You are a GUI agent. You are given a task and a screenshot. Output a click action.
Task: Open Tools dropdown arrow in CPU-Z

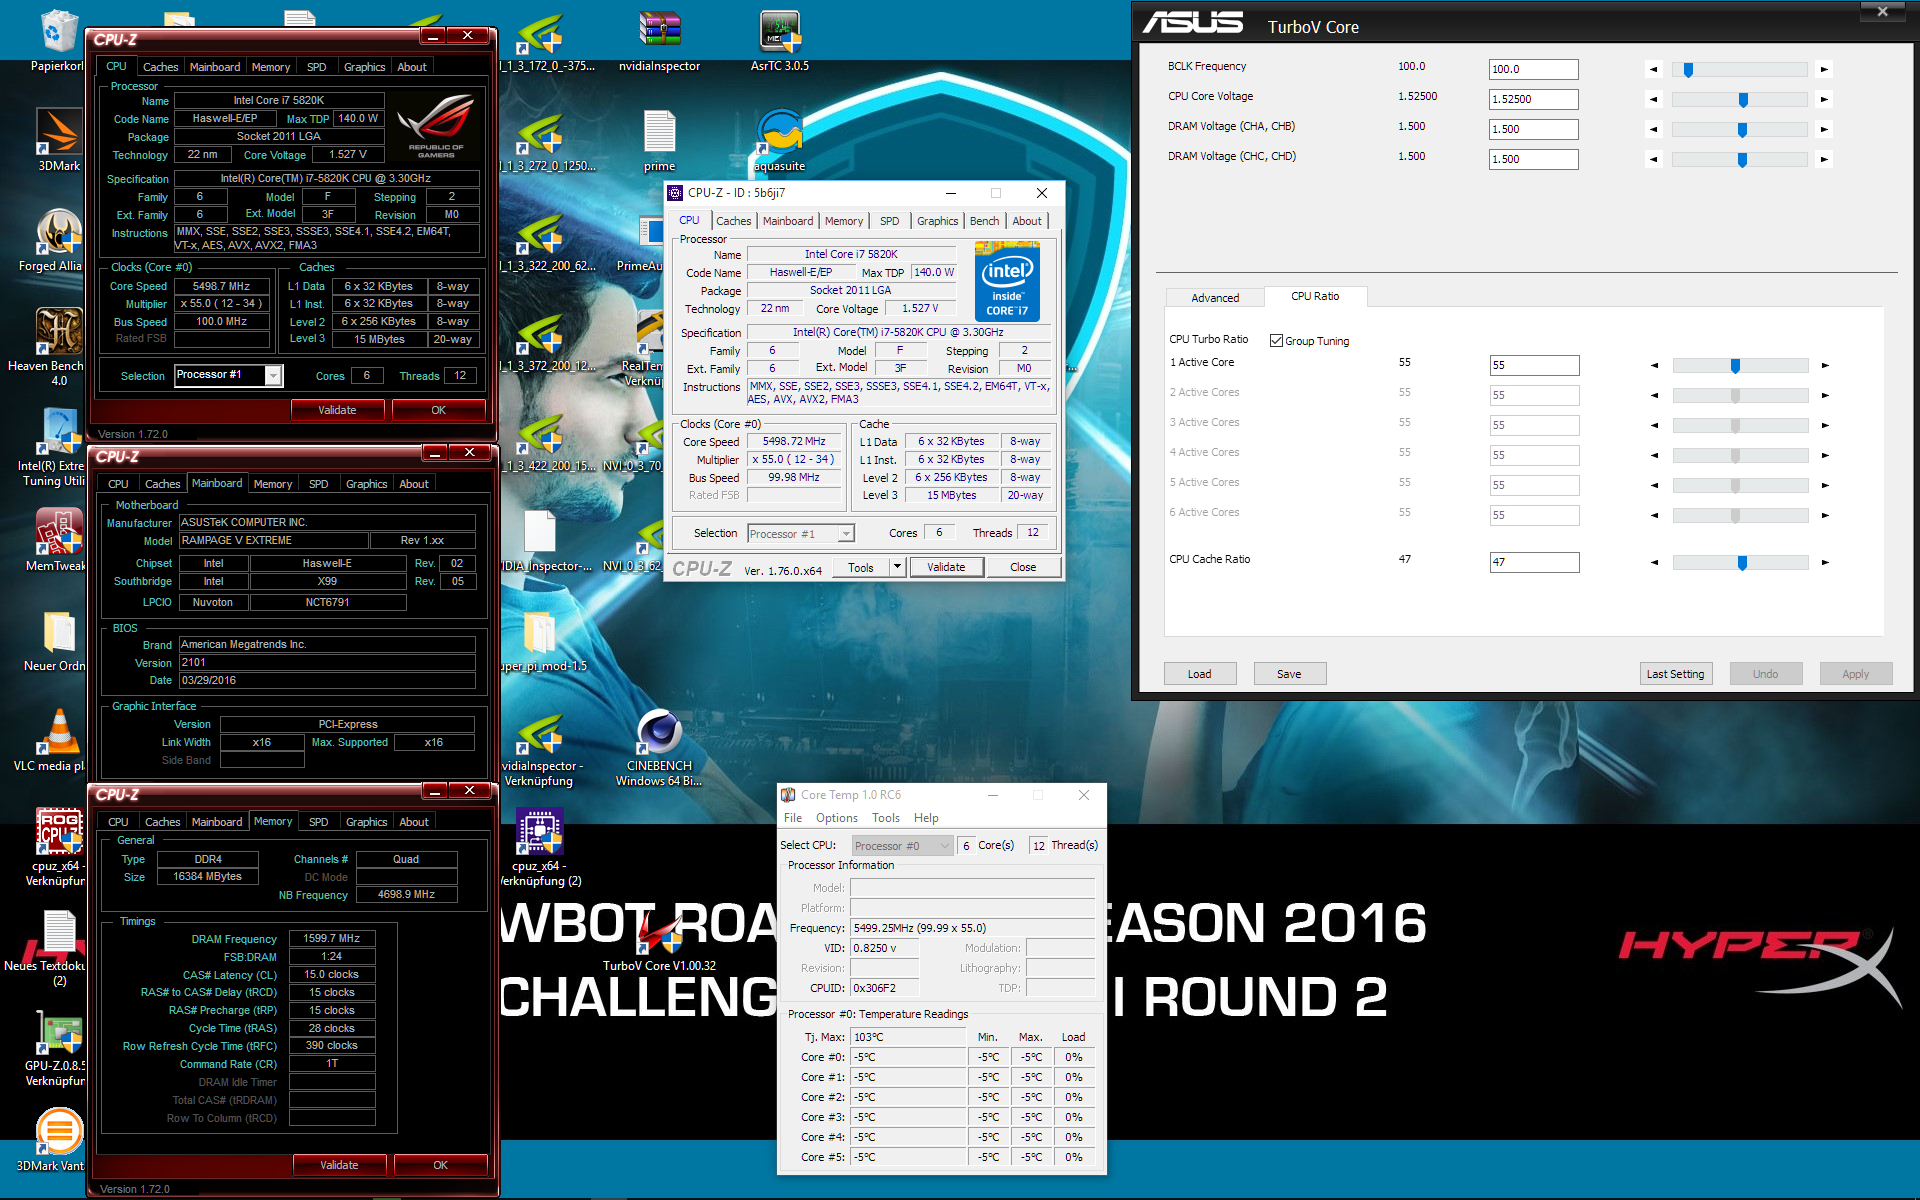point(897,567)
